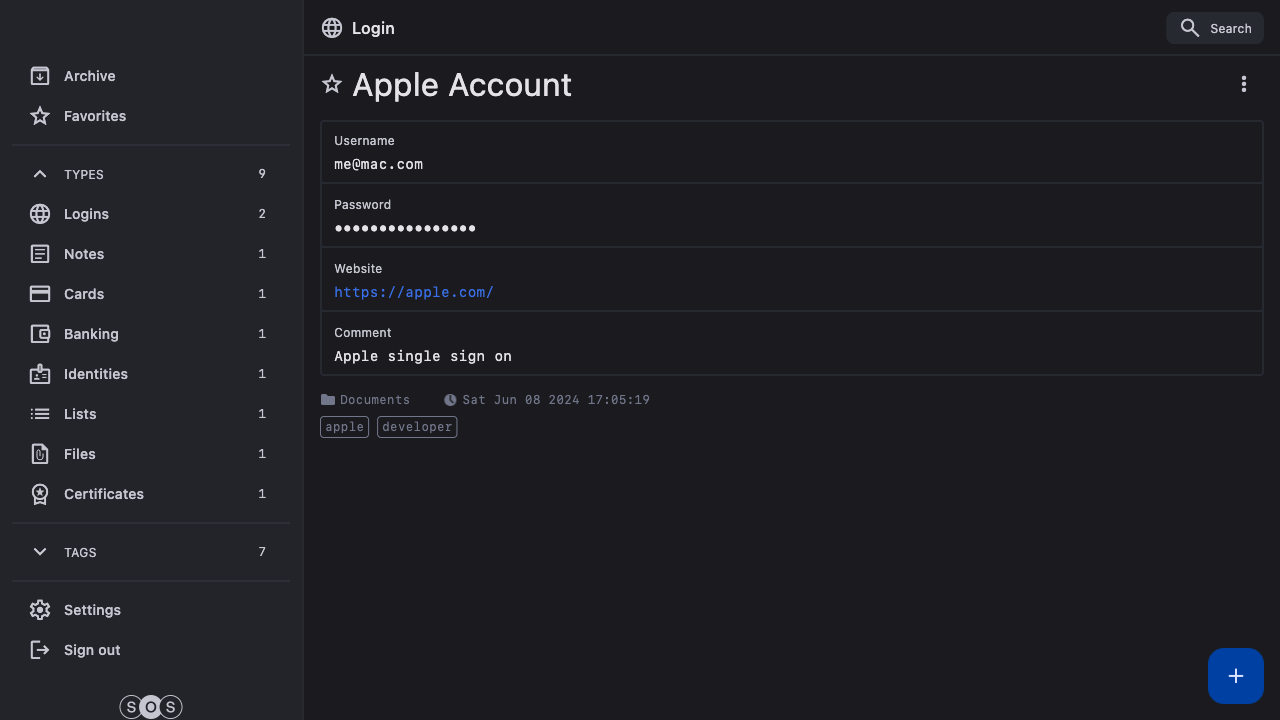Click the Certificates ribbon icon

tap(40, 494)
